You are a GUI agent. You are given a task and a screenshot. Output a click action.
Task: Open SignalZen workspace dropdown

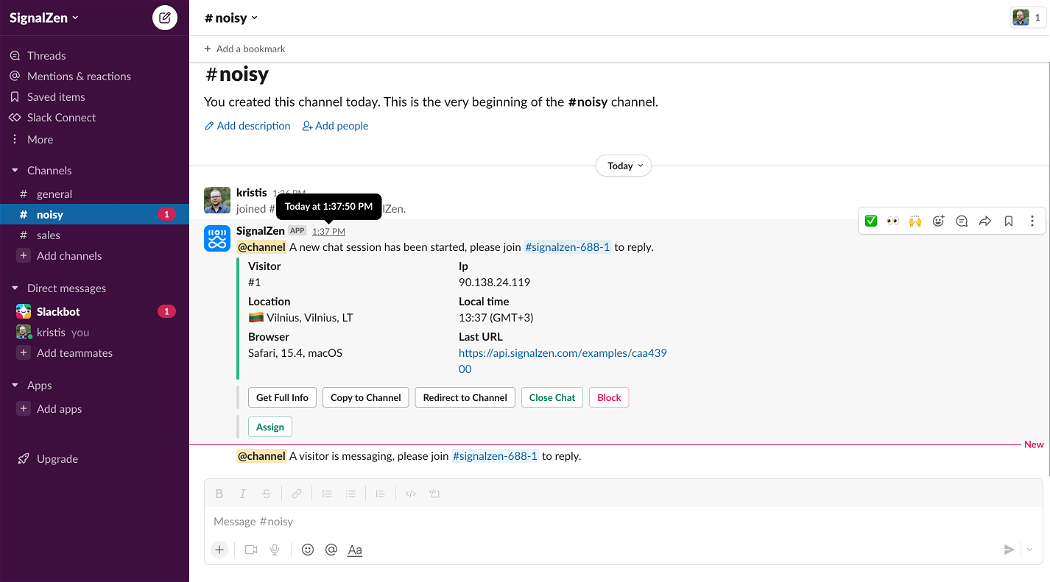click(x=44, y=18)
